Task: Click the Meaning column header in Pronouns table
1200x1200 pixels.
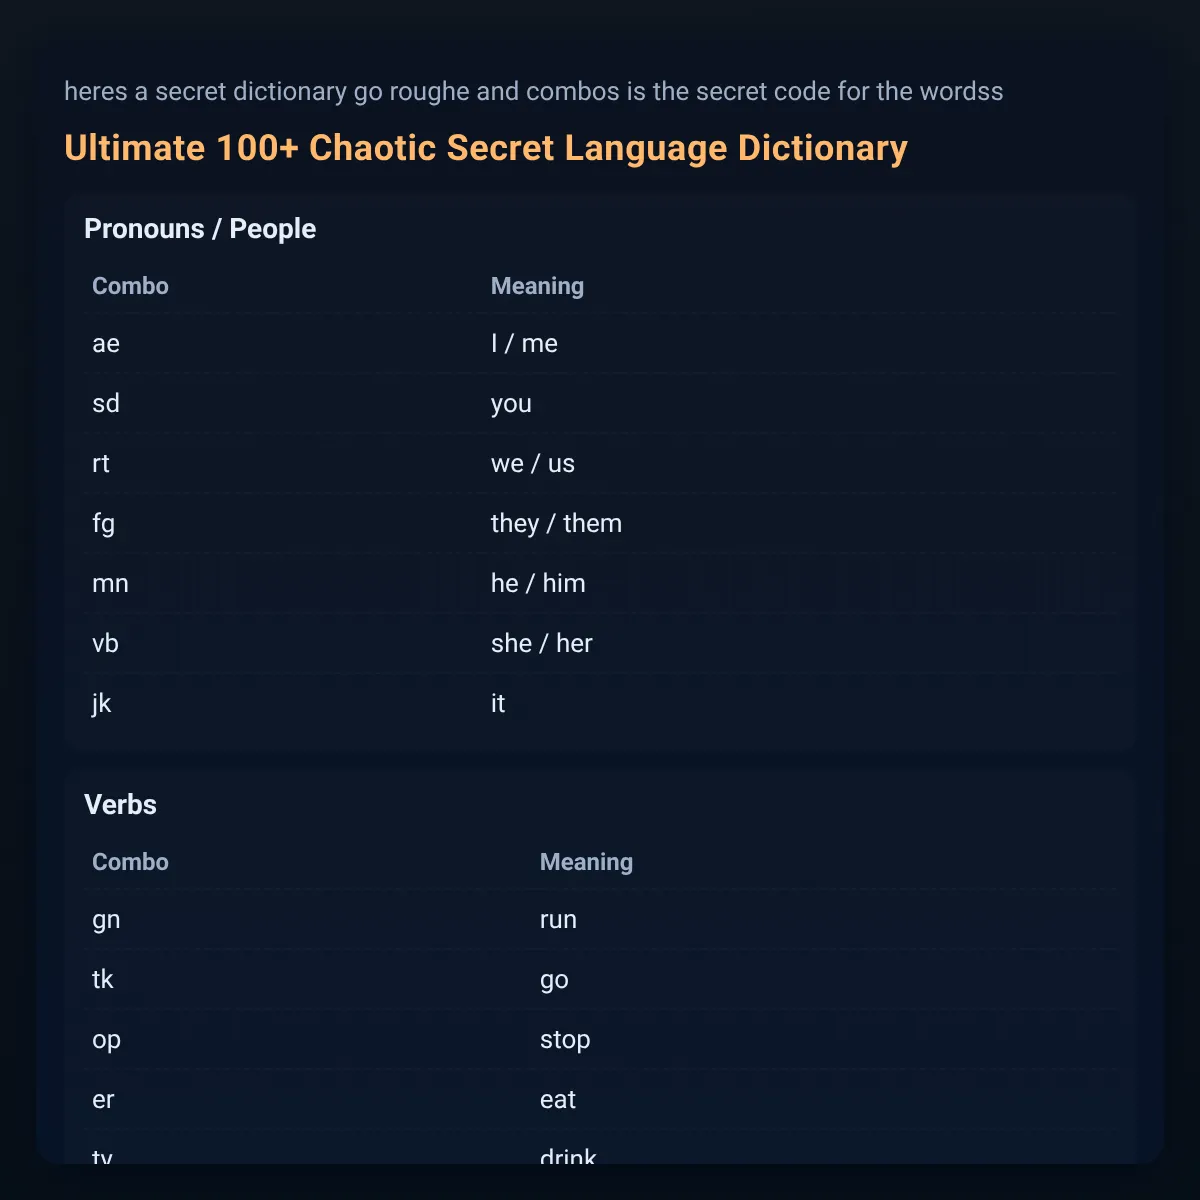Action: click(537, 286)
